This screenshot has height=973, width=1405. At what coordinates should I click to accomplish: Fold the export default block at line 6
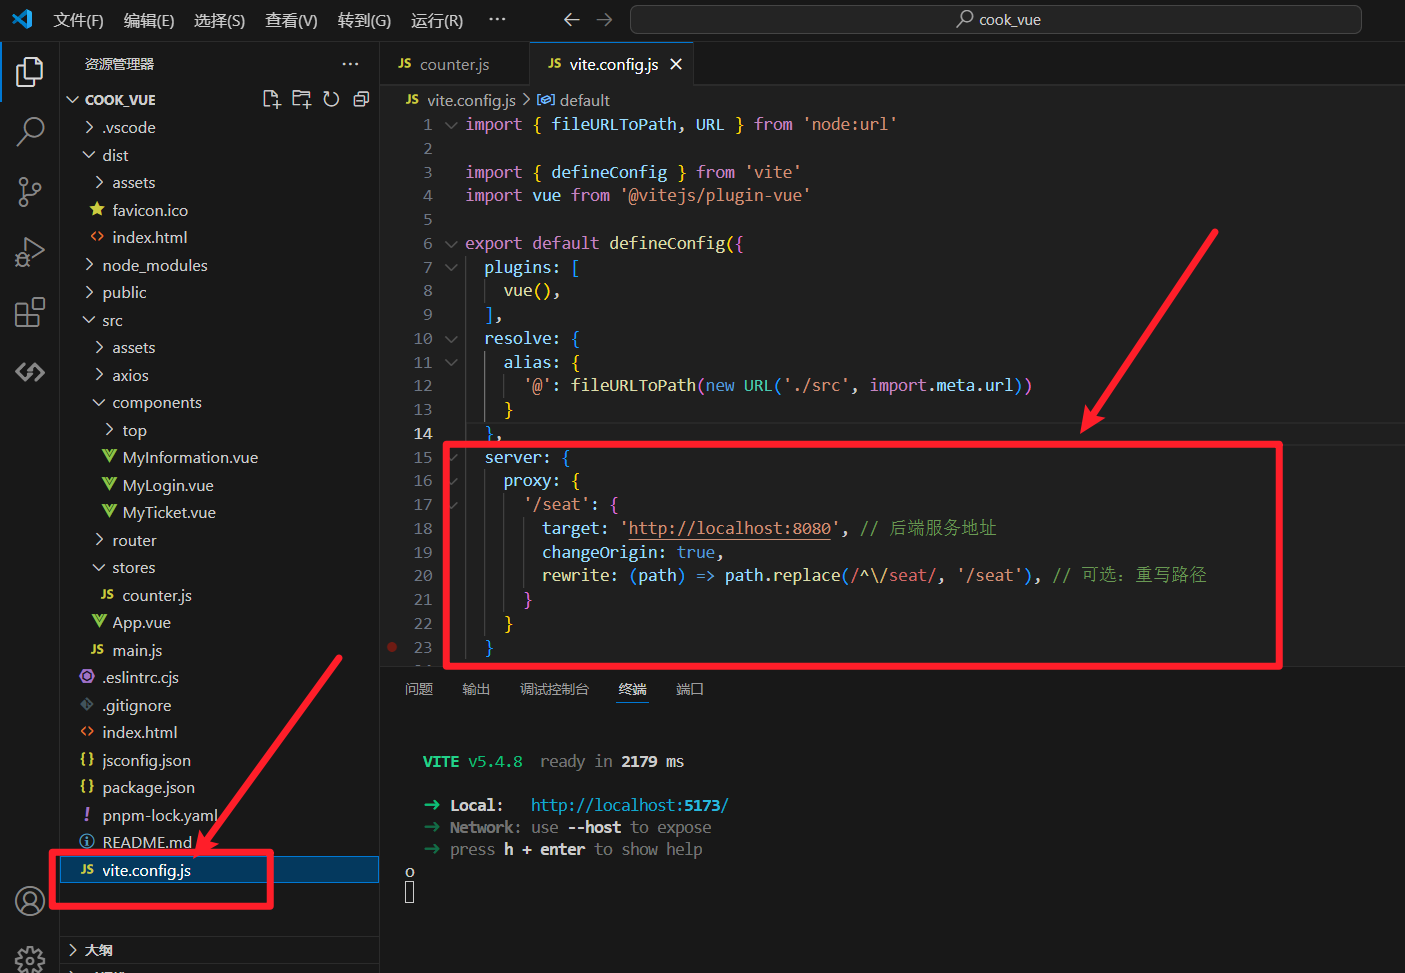(x=451, y=244)
